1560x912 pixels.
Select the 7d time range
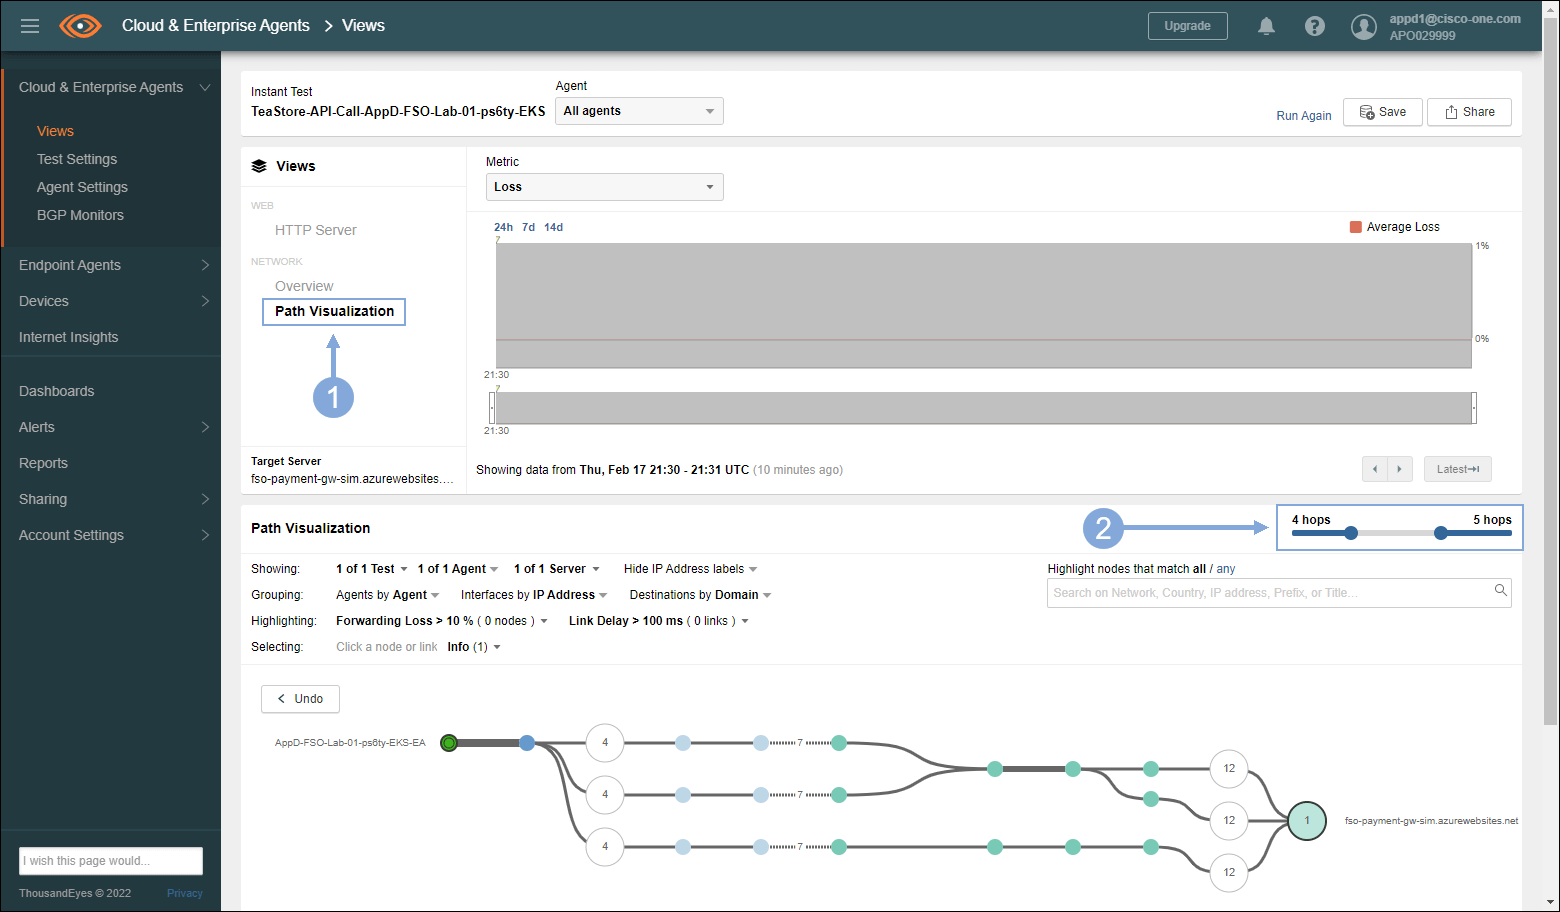pyautogui.click(x=528, y=227)
